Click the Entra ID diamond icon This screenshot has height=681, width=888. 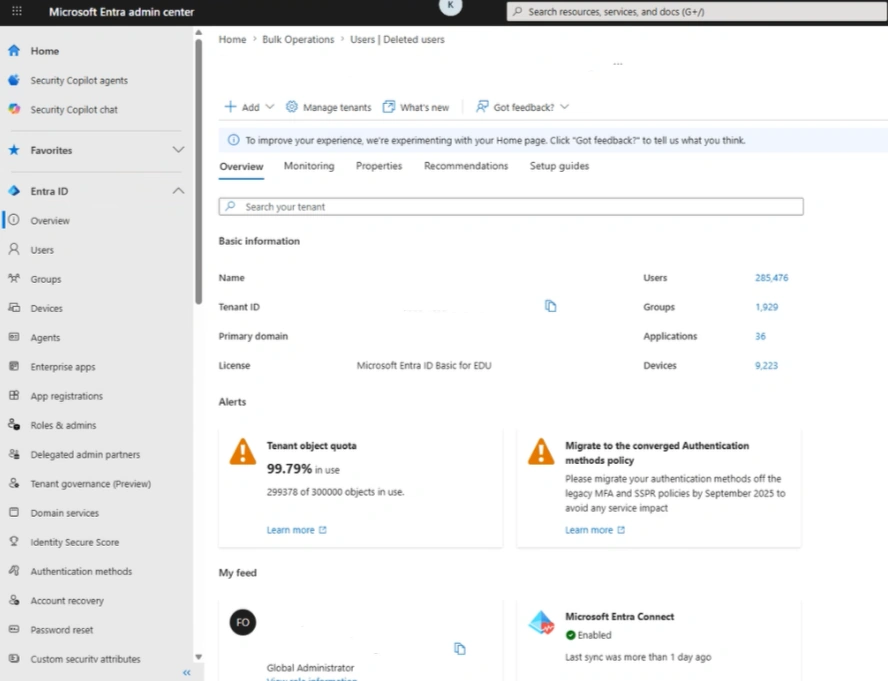point(14,191)
